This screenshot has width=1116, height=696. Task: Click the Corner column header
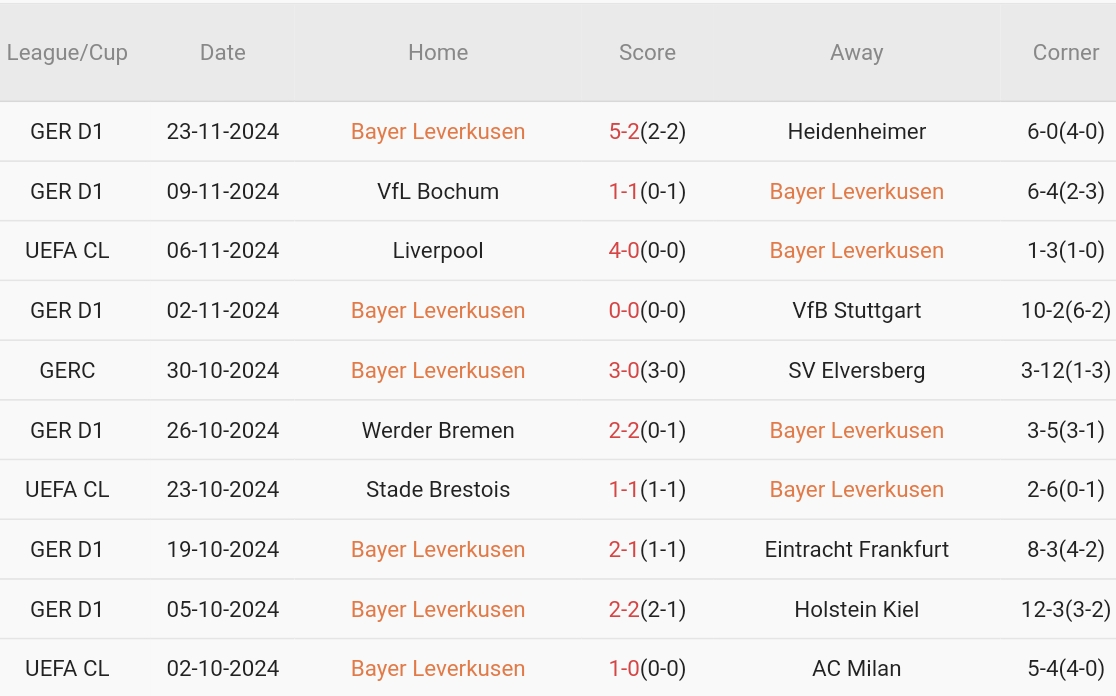1065,53
